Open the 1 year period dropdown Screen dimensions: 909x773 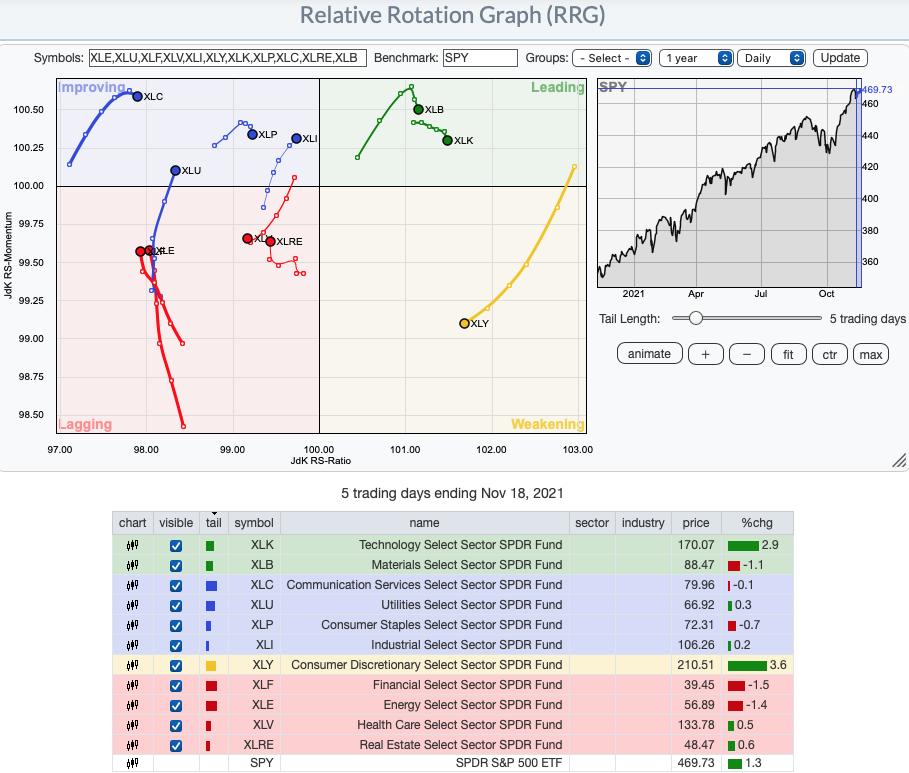[696, 58]
